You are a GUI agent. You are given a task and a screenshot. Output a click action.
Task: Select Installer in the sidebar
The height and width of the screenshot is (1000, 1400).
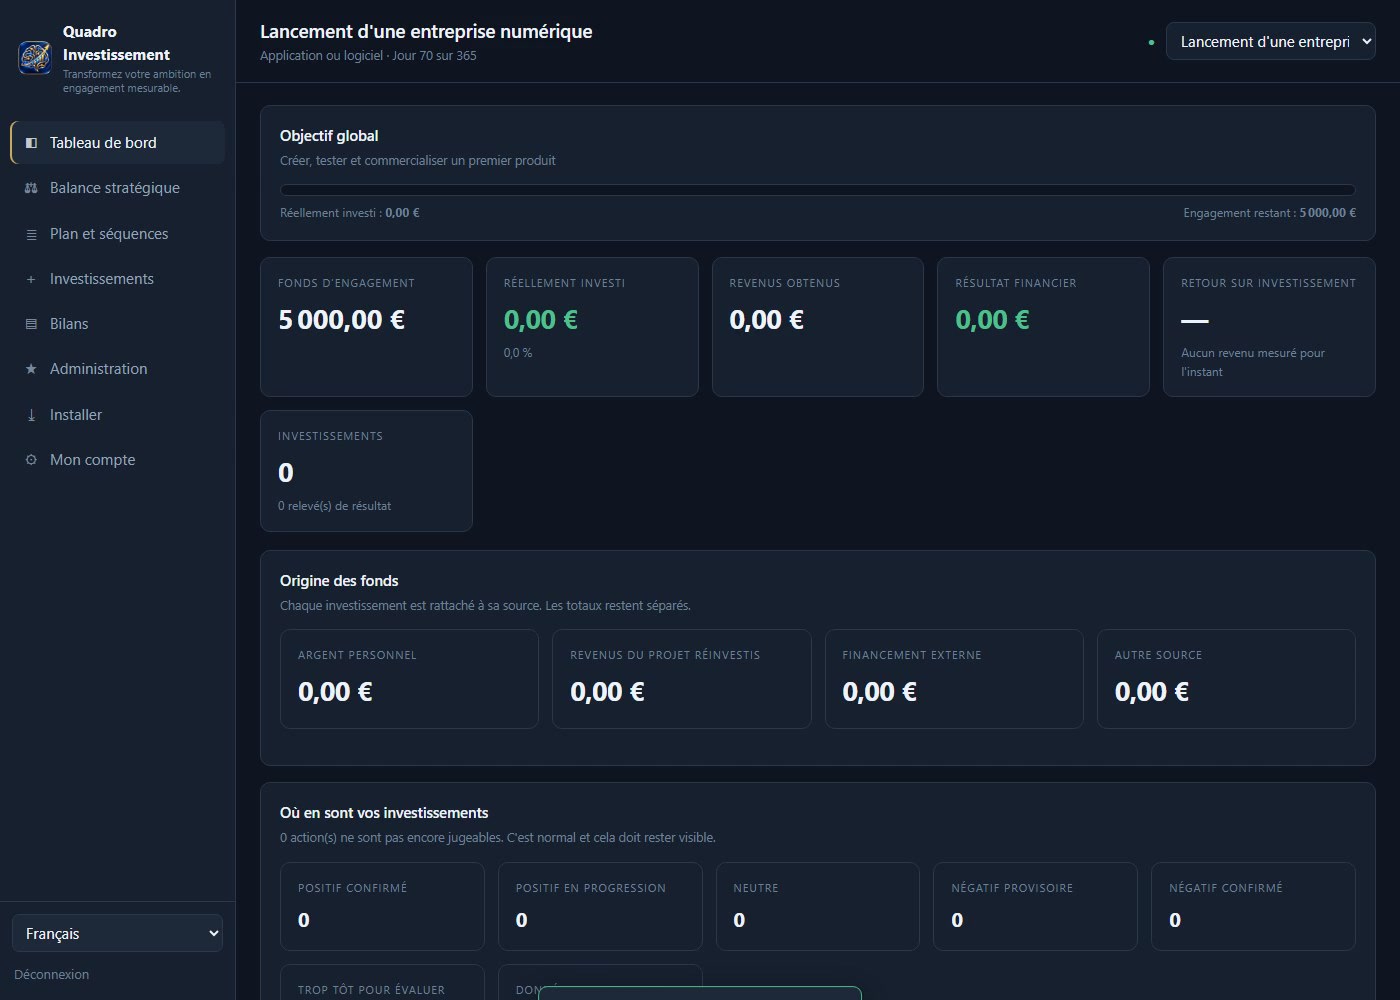point(118,415)
